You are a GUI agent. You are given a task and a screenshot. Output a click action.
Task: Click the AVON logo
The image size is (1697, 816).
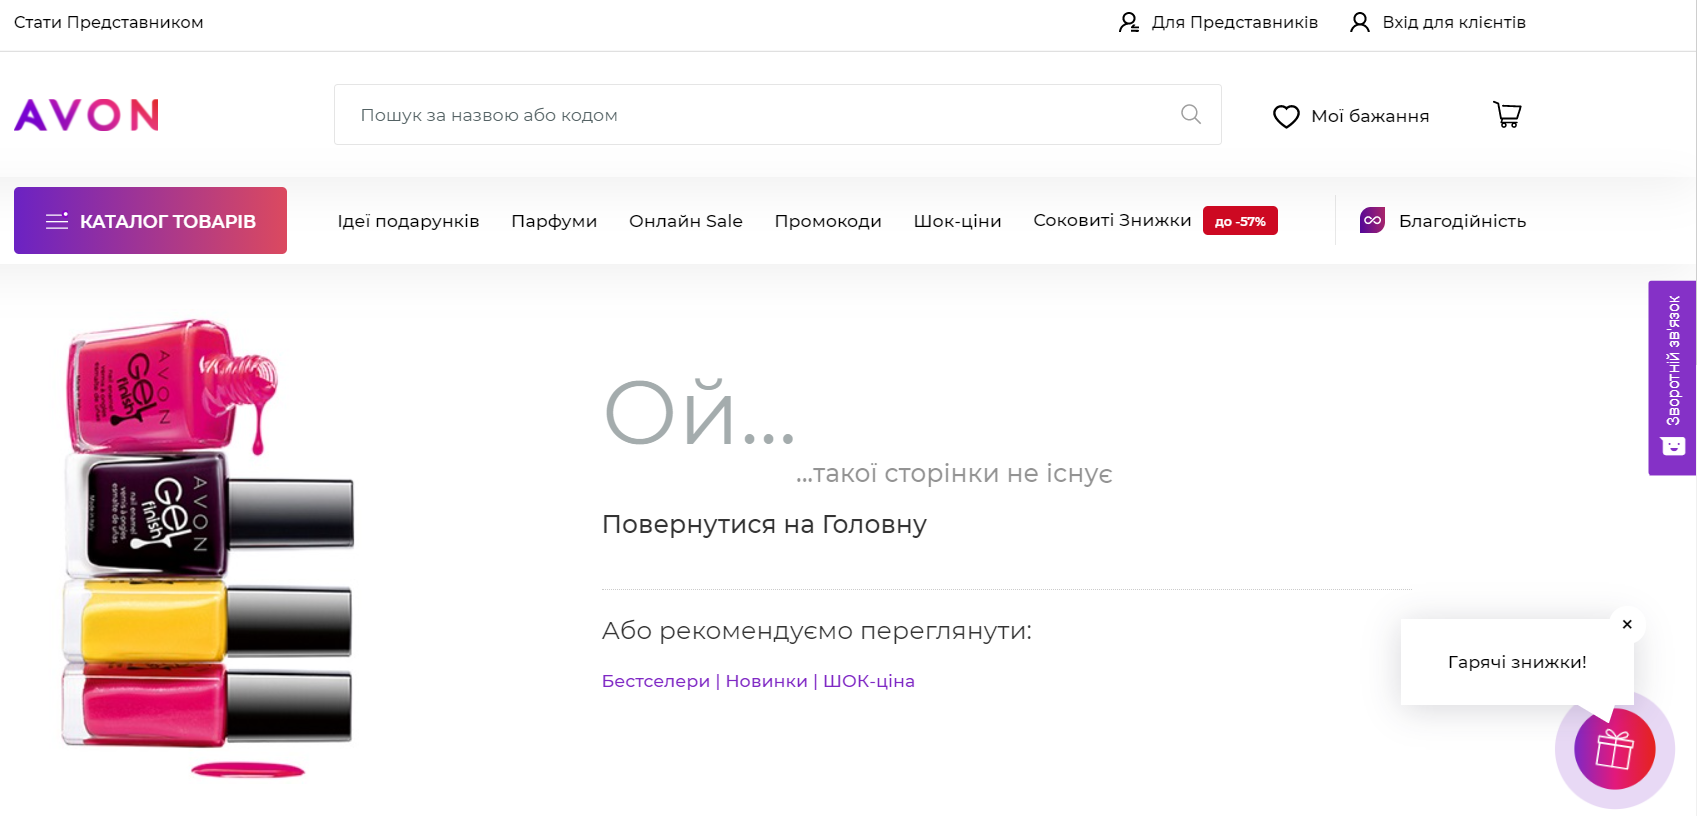point(87,115)
